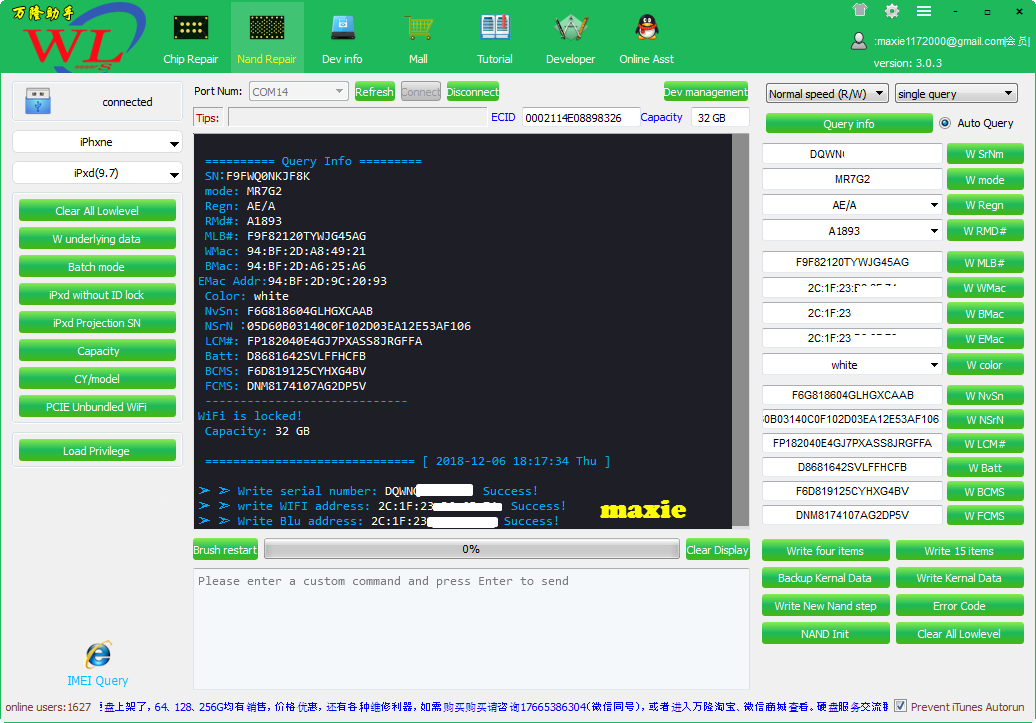Open the iPhxne device type dropdown
1036x723 pixels.
[x=97, y=142]
